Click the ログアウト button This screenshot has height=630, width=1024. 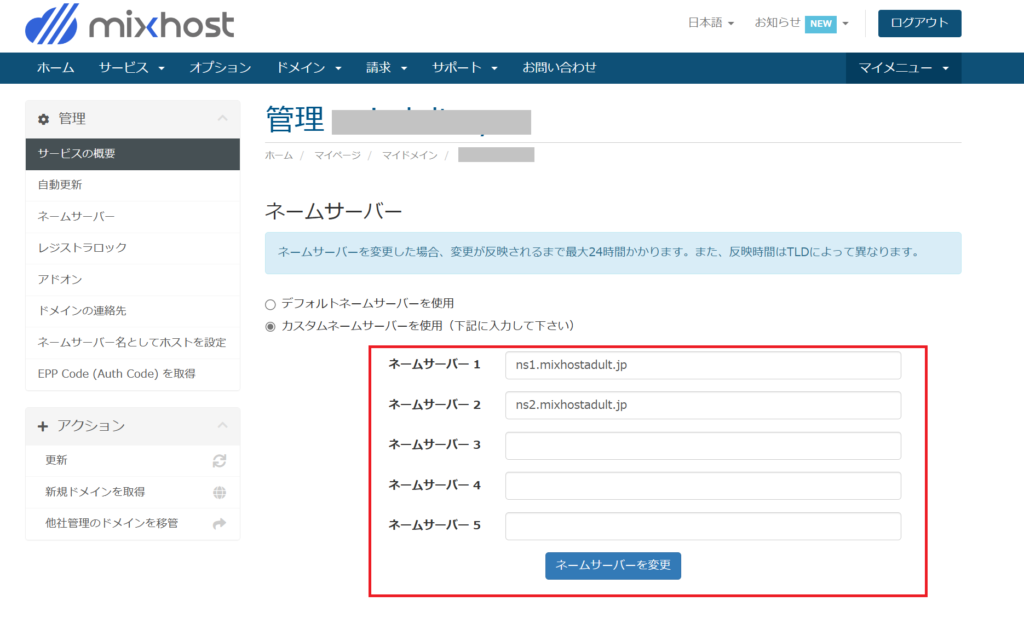click(x=919, y=23)
